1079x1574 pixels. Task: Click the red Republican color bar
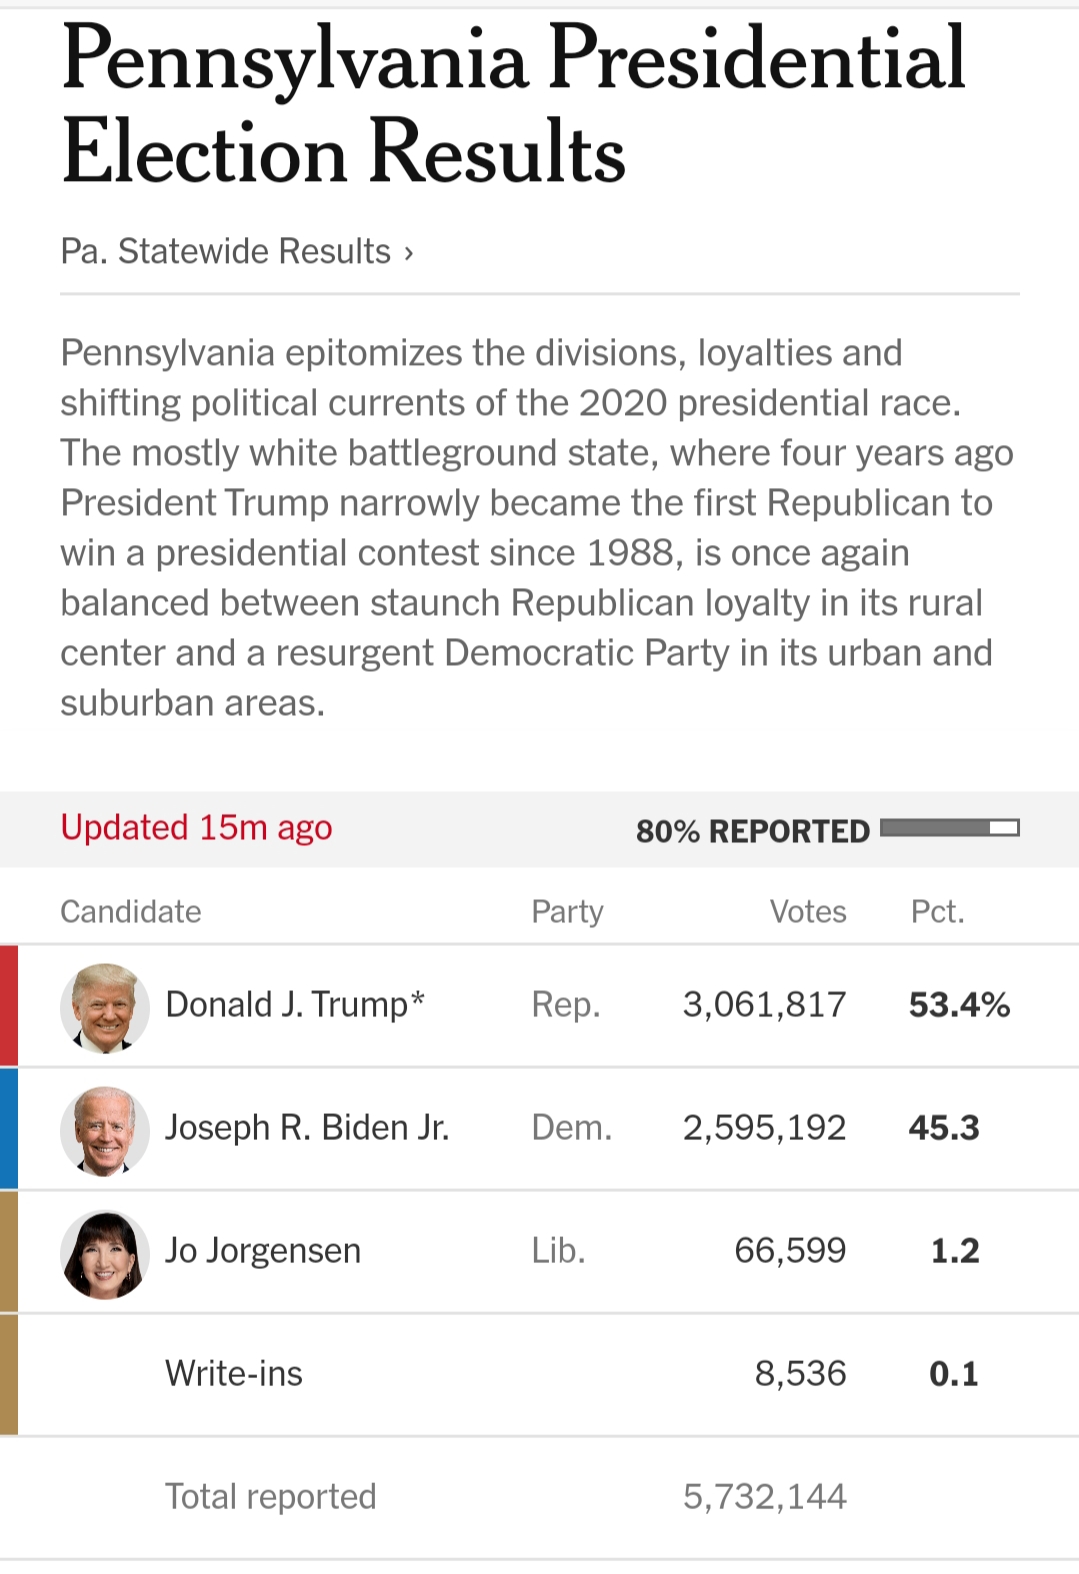[9, 1005]
